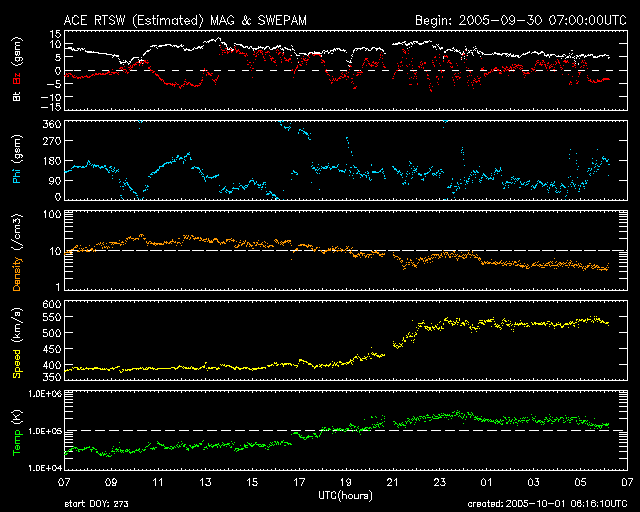The height and width of the screenshot is (512, 640).
Task: Click the 600 tick on the Speed axis
Action: 52,304
